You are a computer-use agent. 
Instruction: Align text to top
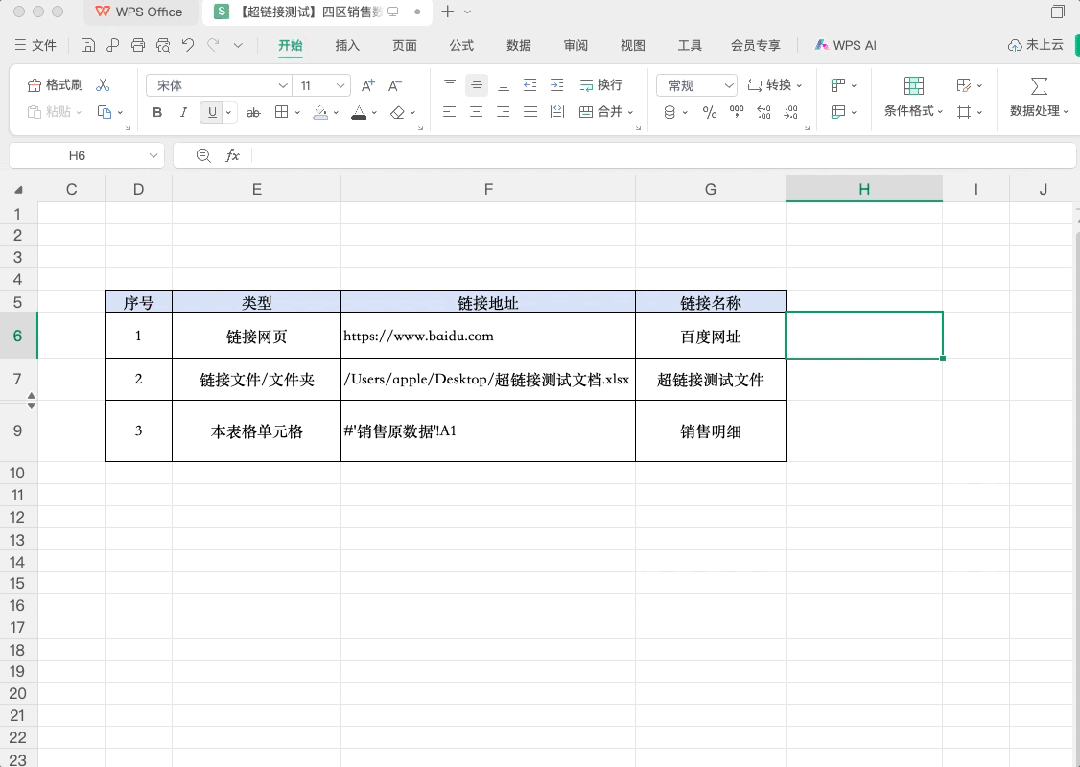tap(450, 85)
